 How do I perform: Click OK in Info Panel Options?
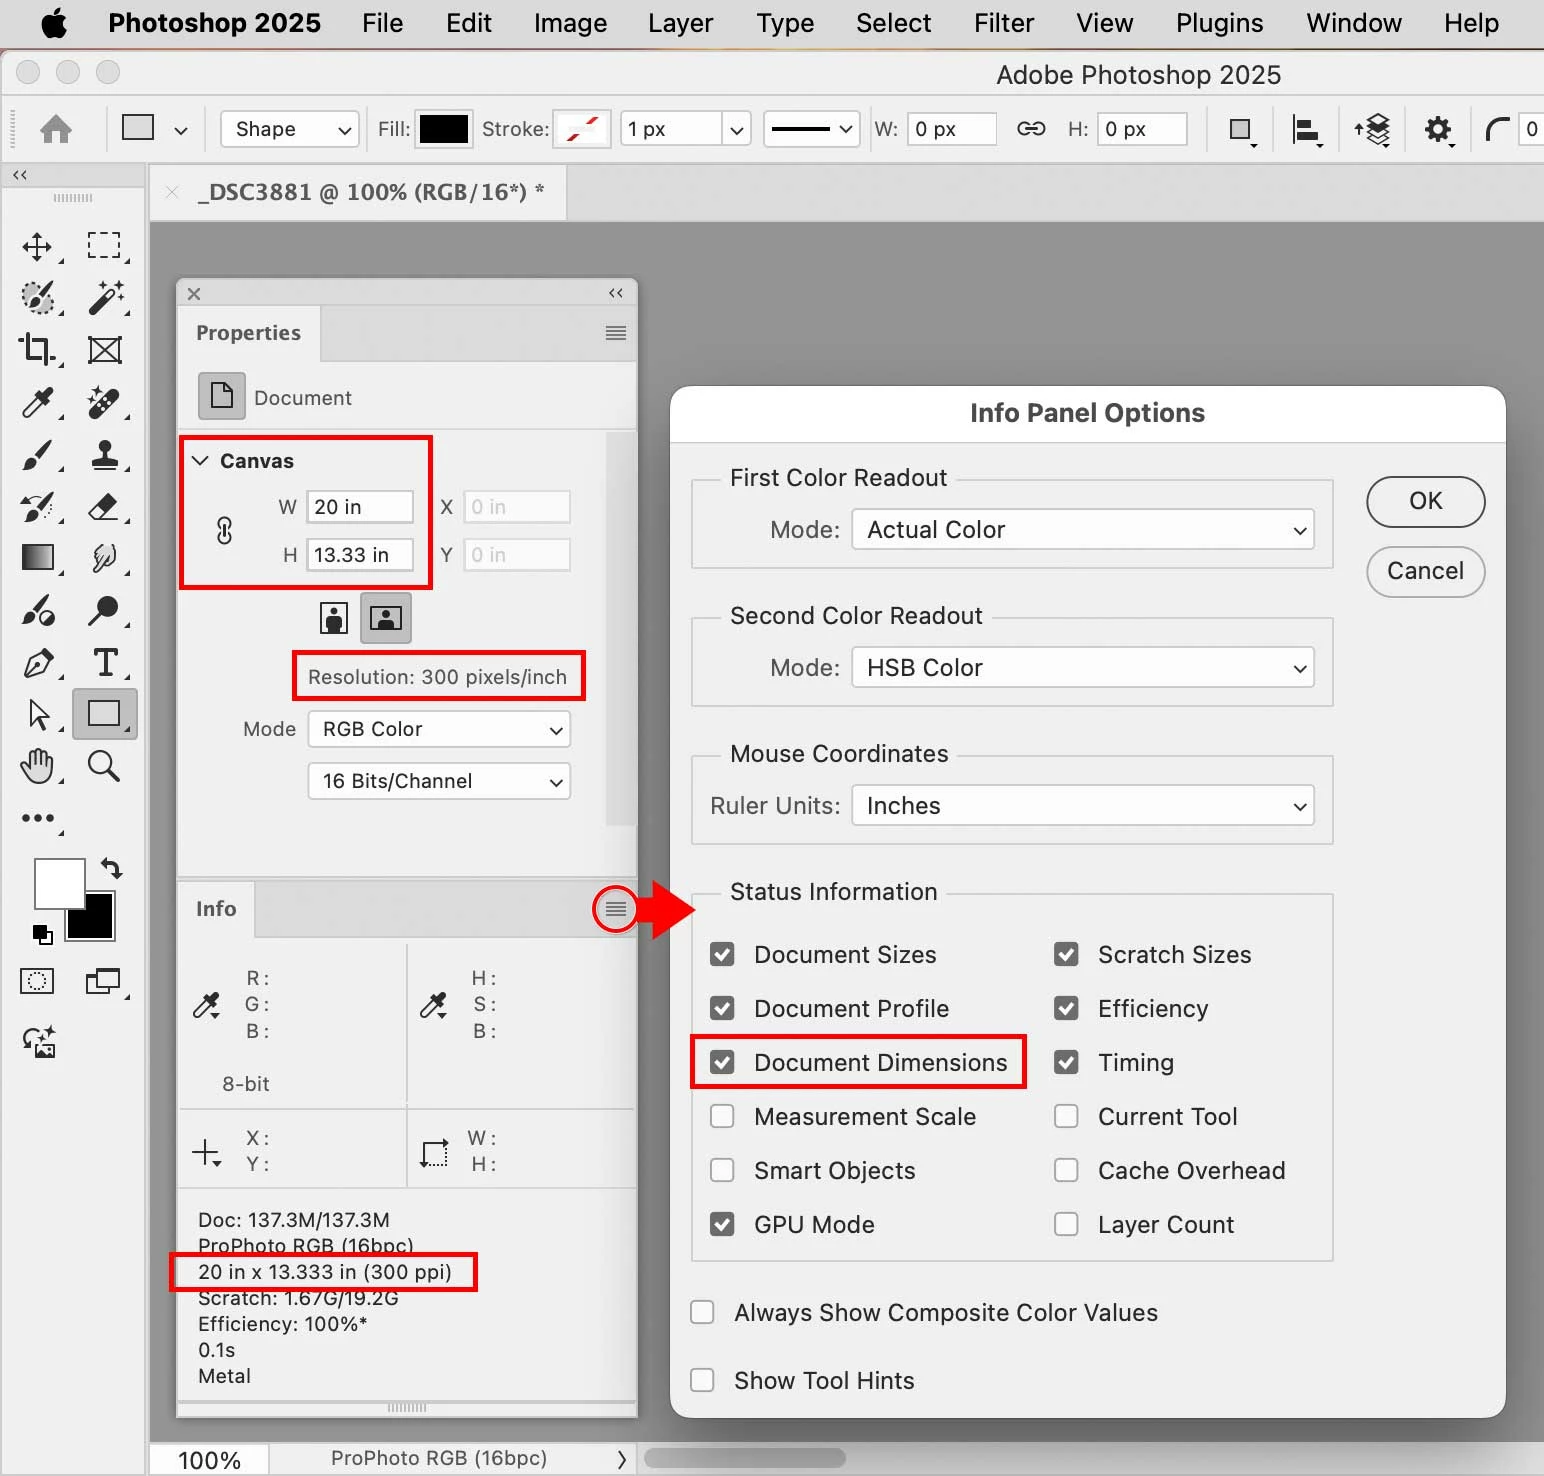[1426, 501]
